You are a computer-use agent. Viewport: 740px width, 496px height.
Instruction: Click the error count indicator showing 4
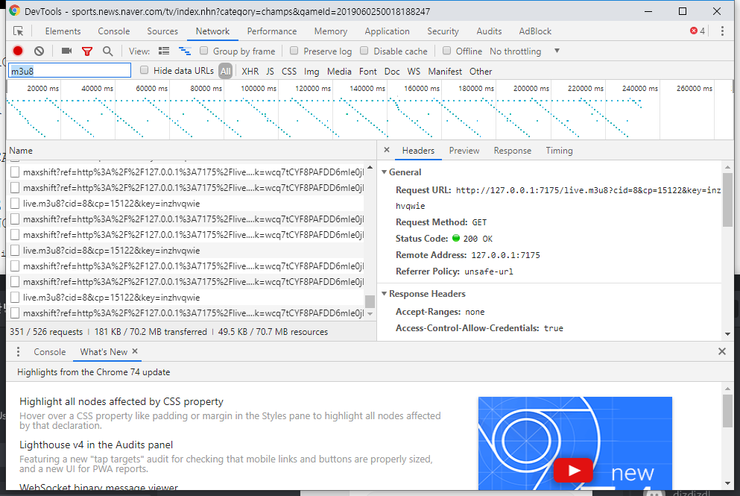pyautogui.click(x=698, y=31)
